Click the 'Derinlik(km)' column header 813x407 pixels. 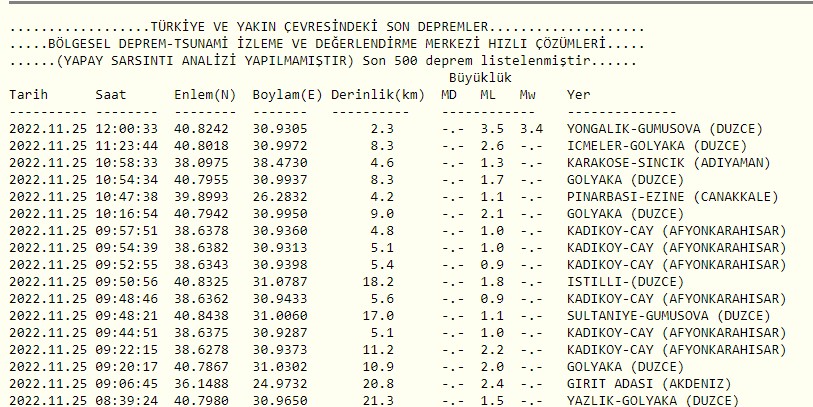378,94
